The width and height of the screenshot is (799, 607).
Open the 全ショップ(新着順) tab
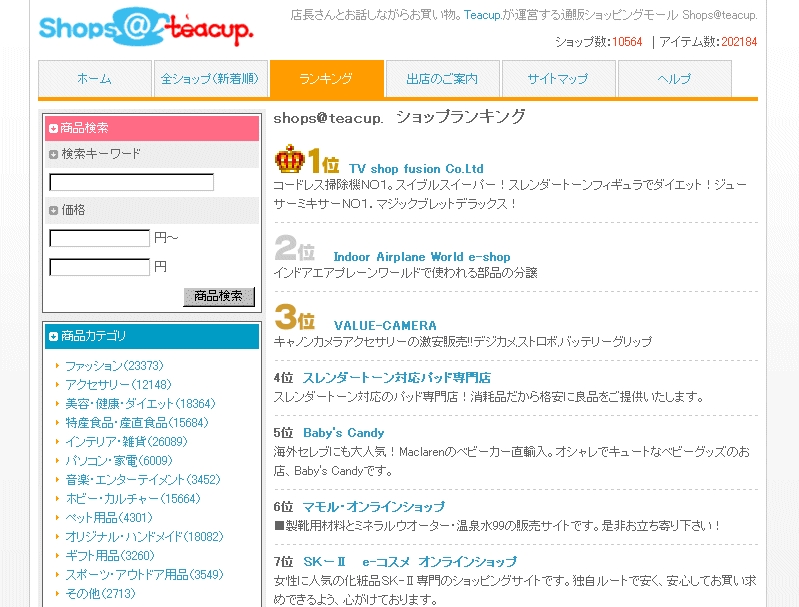pos(210,78)
